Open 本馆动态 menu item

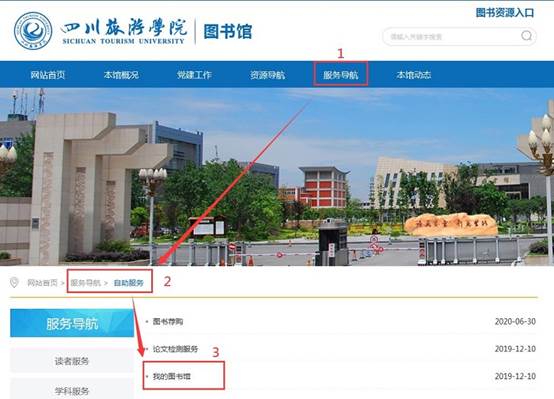(x=414, y=75)
